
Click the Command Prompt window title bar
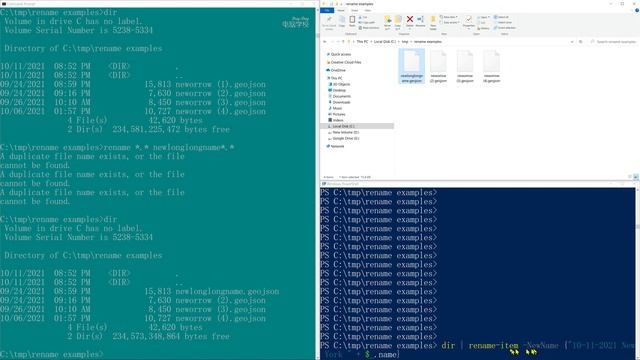click(x=158, y=4)
